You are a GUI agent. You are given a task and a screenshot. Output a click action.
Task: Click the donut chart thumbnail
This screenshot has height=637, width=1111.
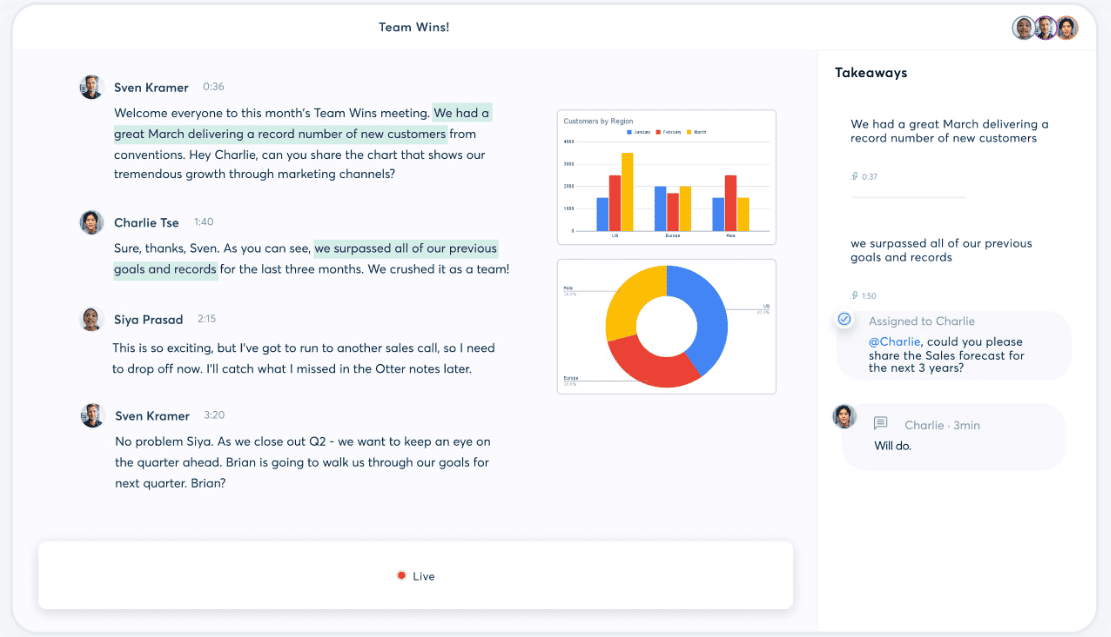666,326
